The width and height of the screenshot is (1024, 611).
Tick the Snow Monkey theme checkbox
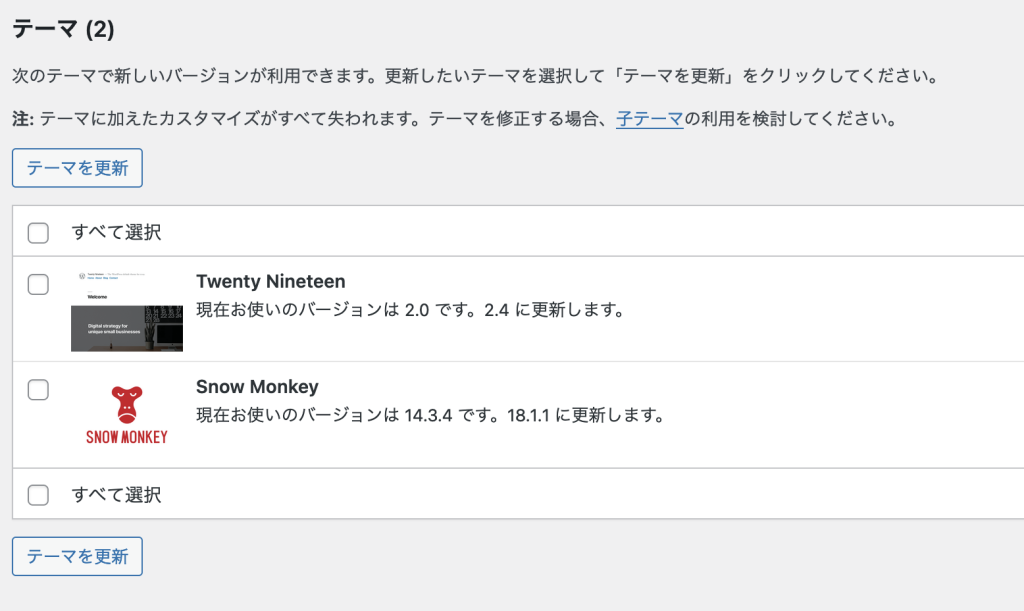[38, 390]
